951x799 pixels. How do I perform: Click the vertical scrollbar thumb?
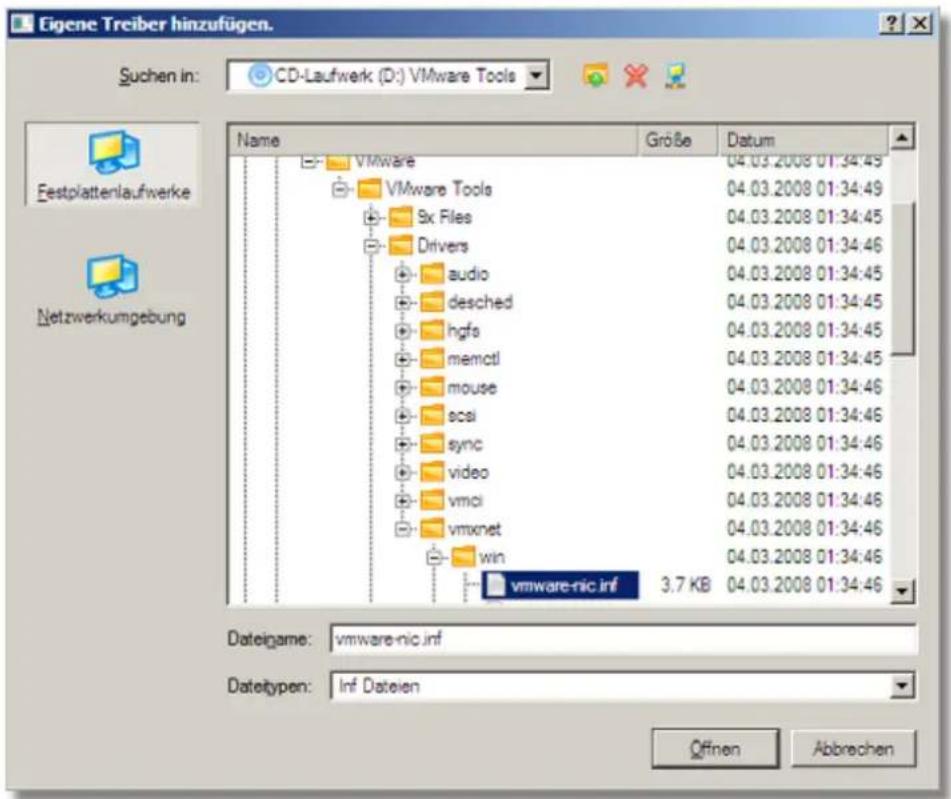902,279
